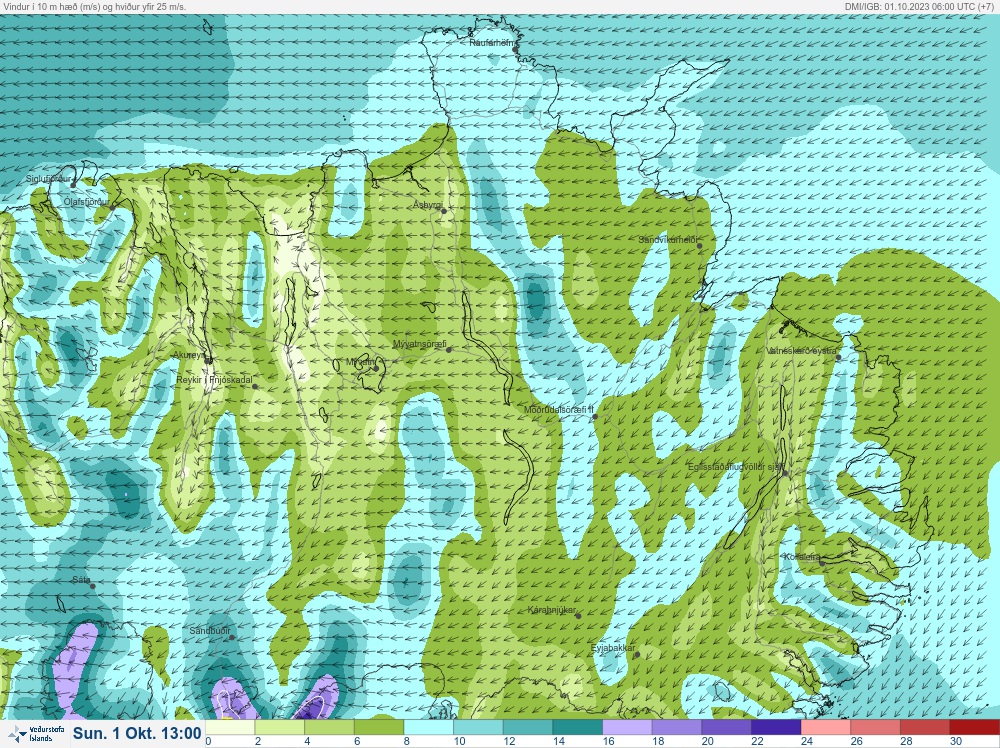This screenshot has width=1000, height=748.
Task: Click the Vatnsskarð eystra station label
Action: click(x=801, y=351)
